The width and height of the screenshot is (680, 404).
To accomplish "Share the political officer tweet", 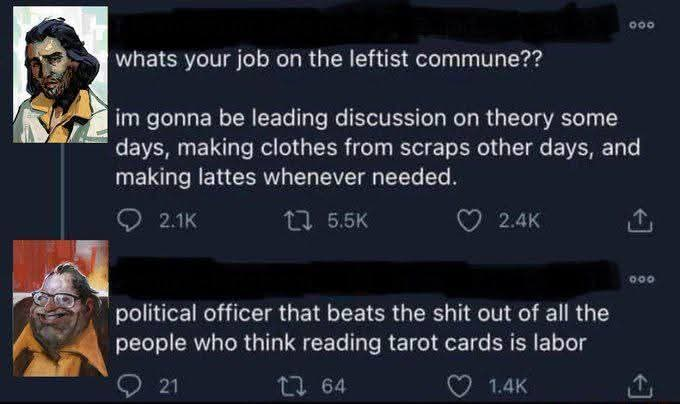I will 640,387.
